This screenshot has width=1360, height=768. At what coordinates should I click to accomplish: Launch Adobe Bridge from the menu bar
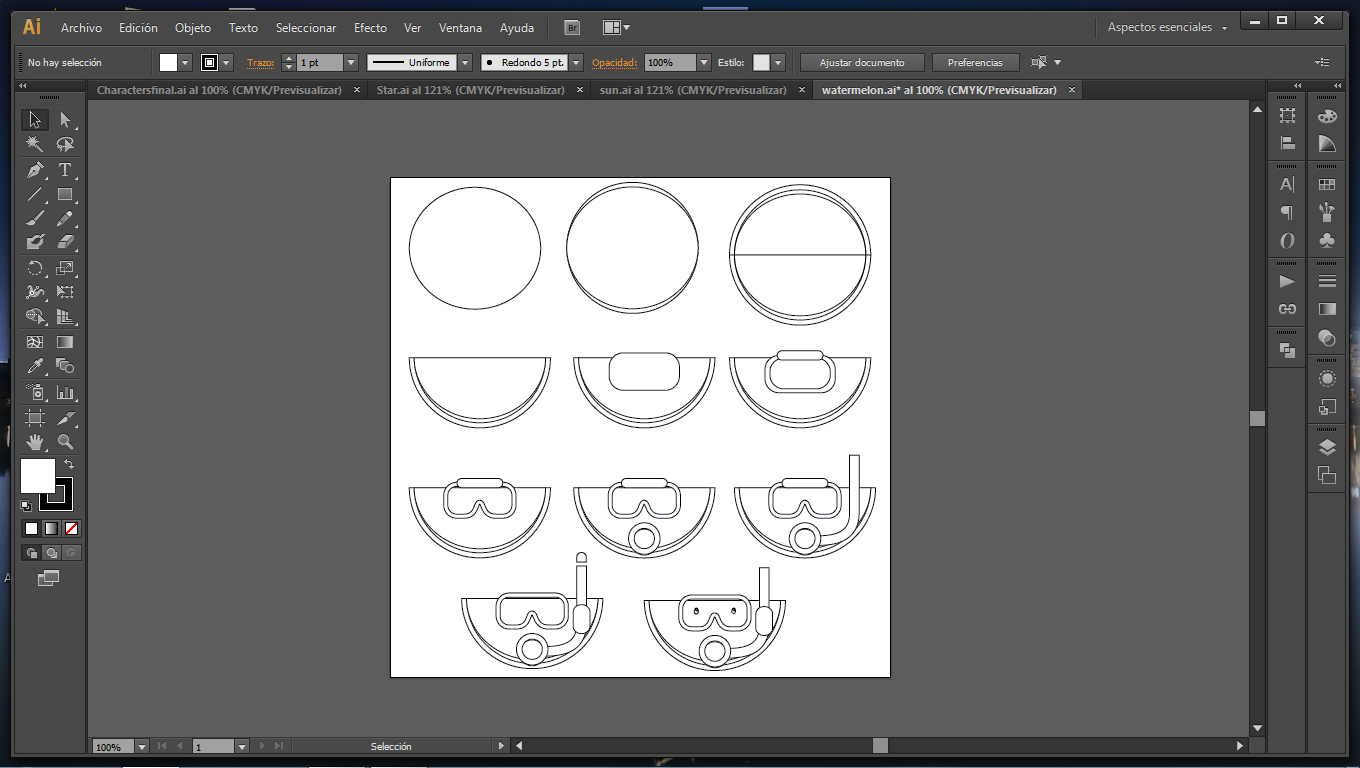pyautogui.click(x=572, y=28)
